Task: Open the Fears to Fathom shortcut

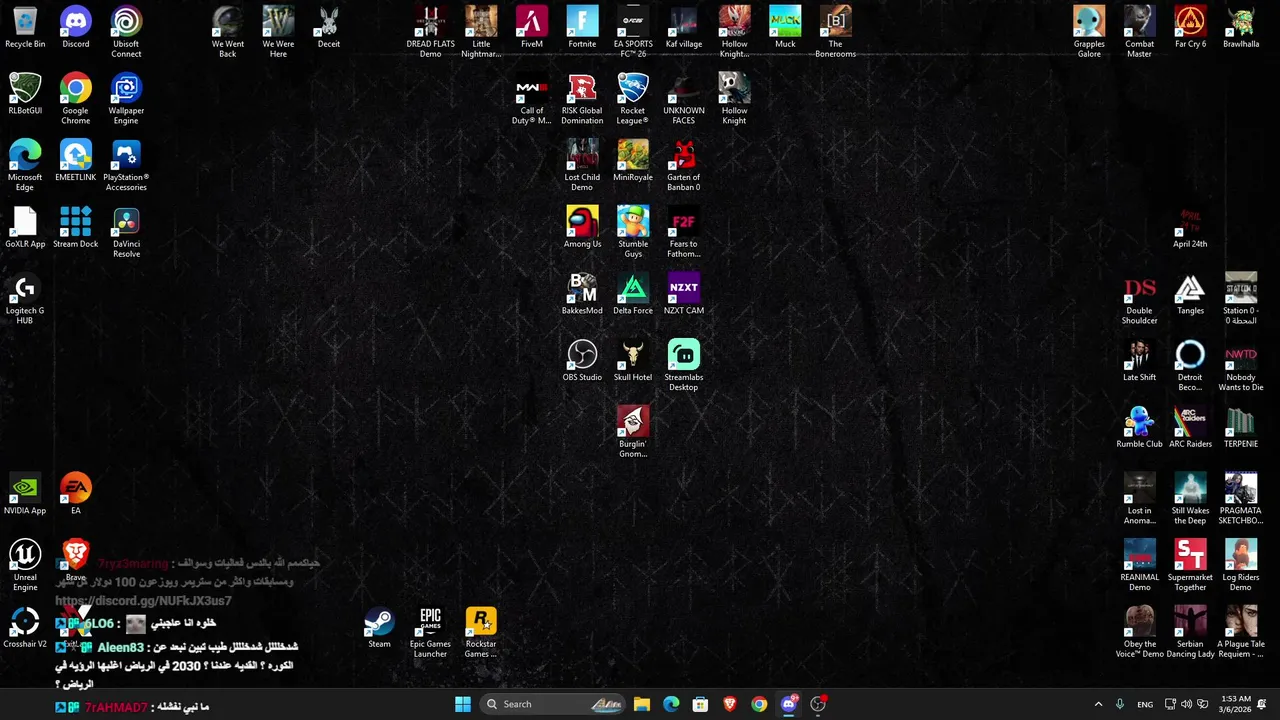Action: point(684,232)
